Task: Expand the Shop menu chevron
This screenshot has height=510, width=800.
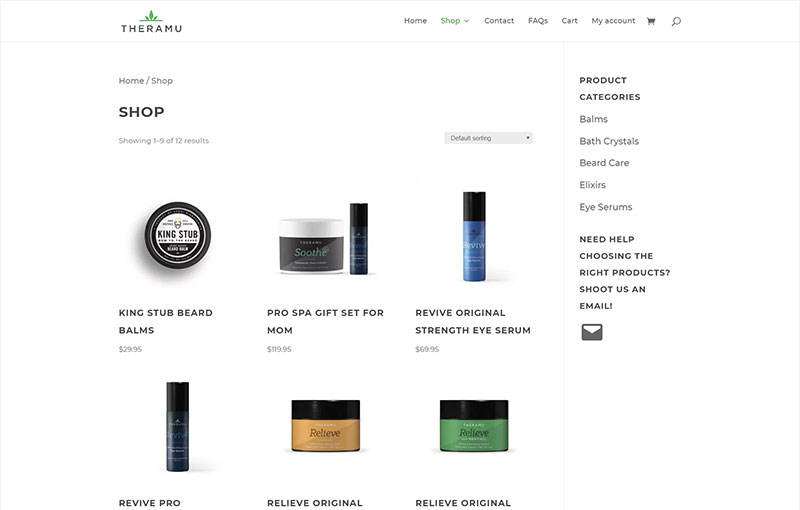Action: 466,21
